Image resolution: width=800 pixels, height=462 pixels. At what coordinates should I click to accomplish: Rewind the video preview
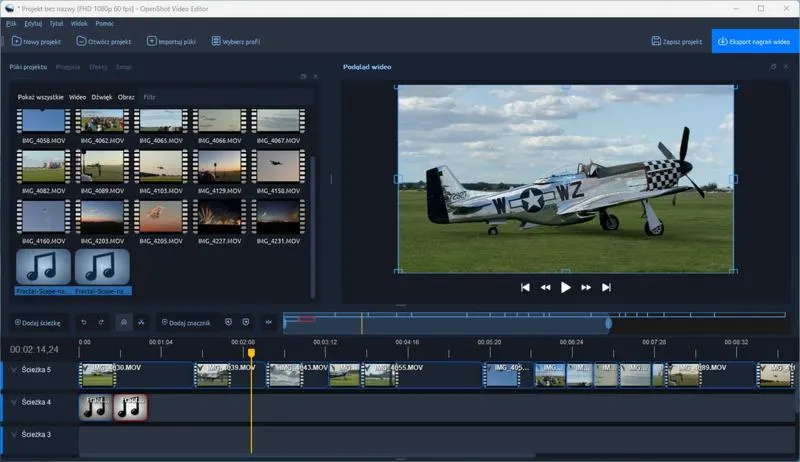[x=546, y=287]
